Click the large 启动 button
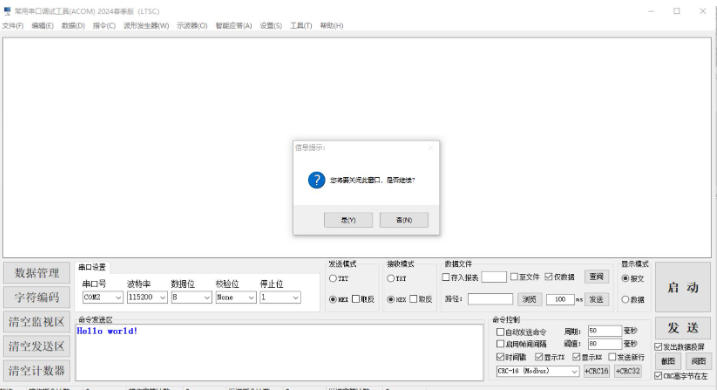Viewport: 717px width, 390px height. click(683, 287)
